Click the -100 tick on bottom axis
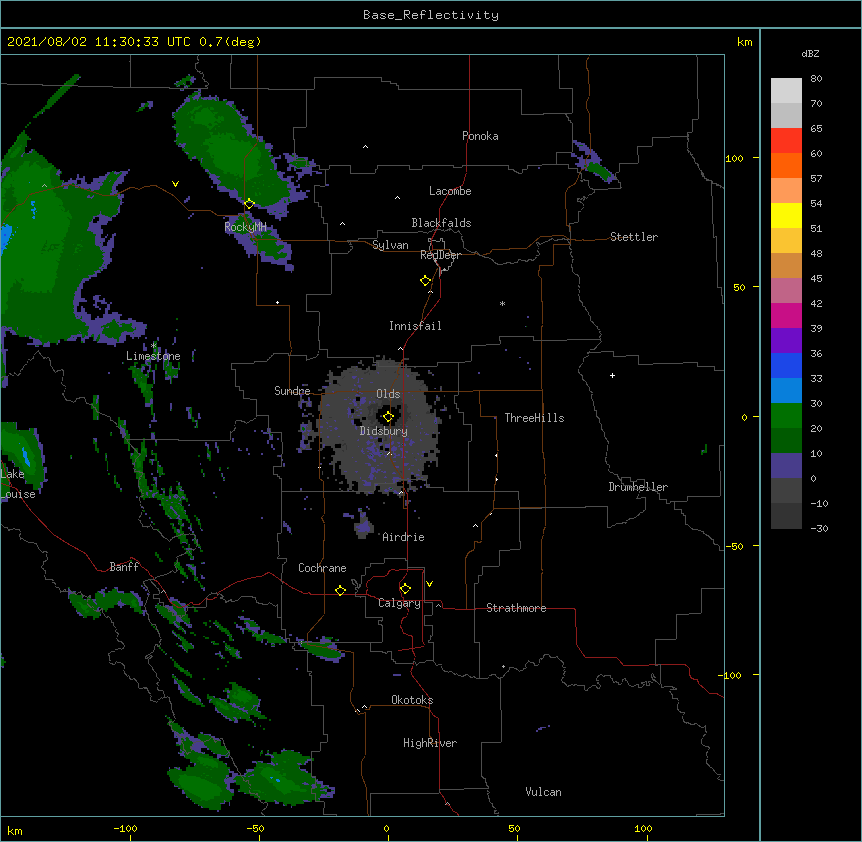Viewport: 862px width, 842px height. point(125,828)
